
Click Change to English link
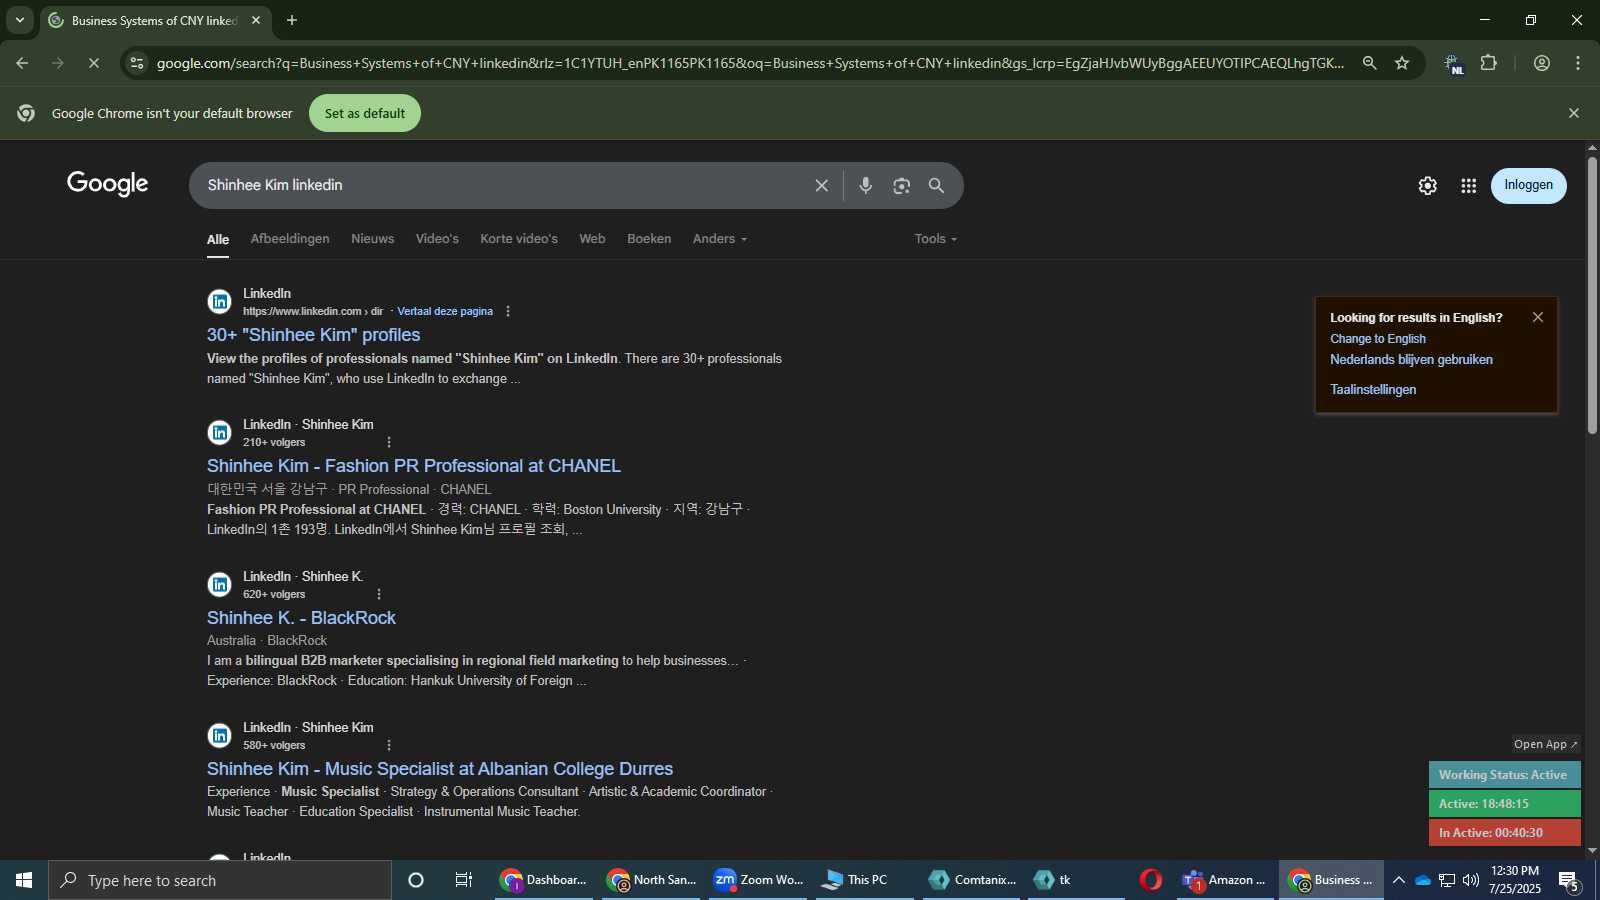click(1378, 339)
